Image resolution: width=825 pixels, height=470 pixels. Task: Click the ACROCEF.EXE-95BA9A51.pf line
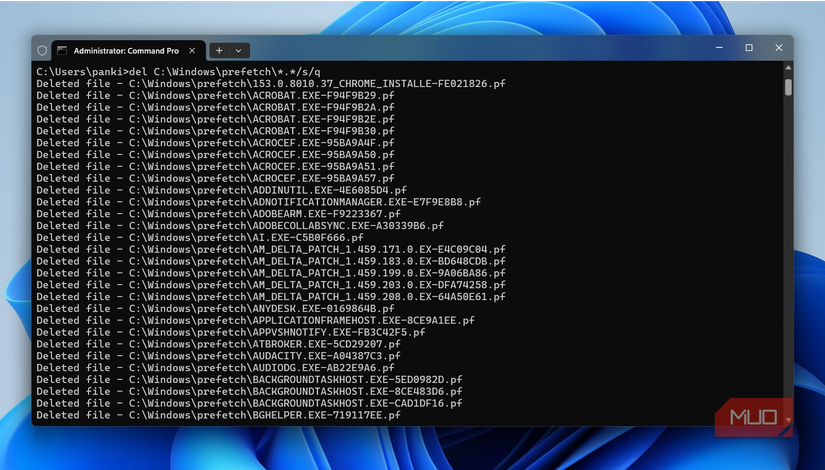pyautogui.click(x=215, y=166)
